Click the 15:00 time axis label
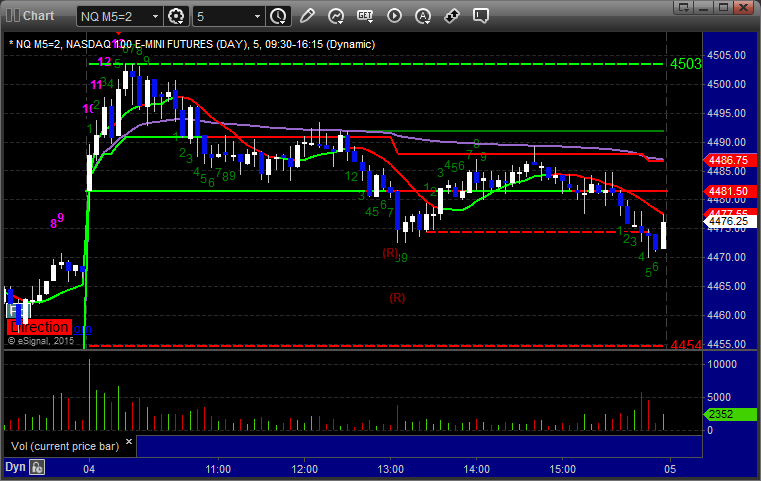Image resolution: width=761 pixels, height=481 pixels. pos(562,469)
